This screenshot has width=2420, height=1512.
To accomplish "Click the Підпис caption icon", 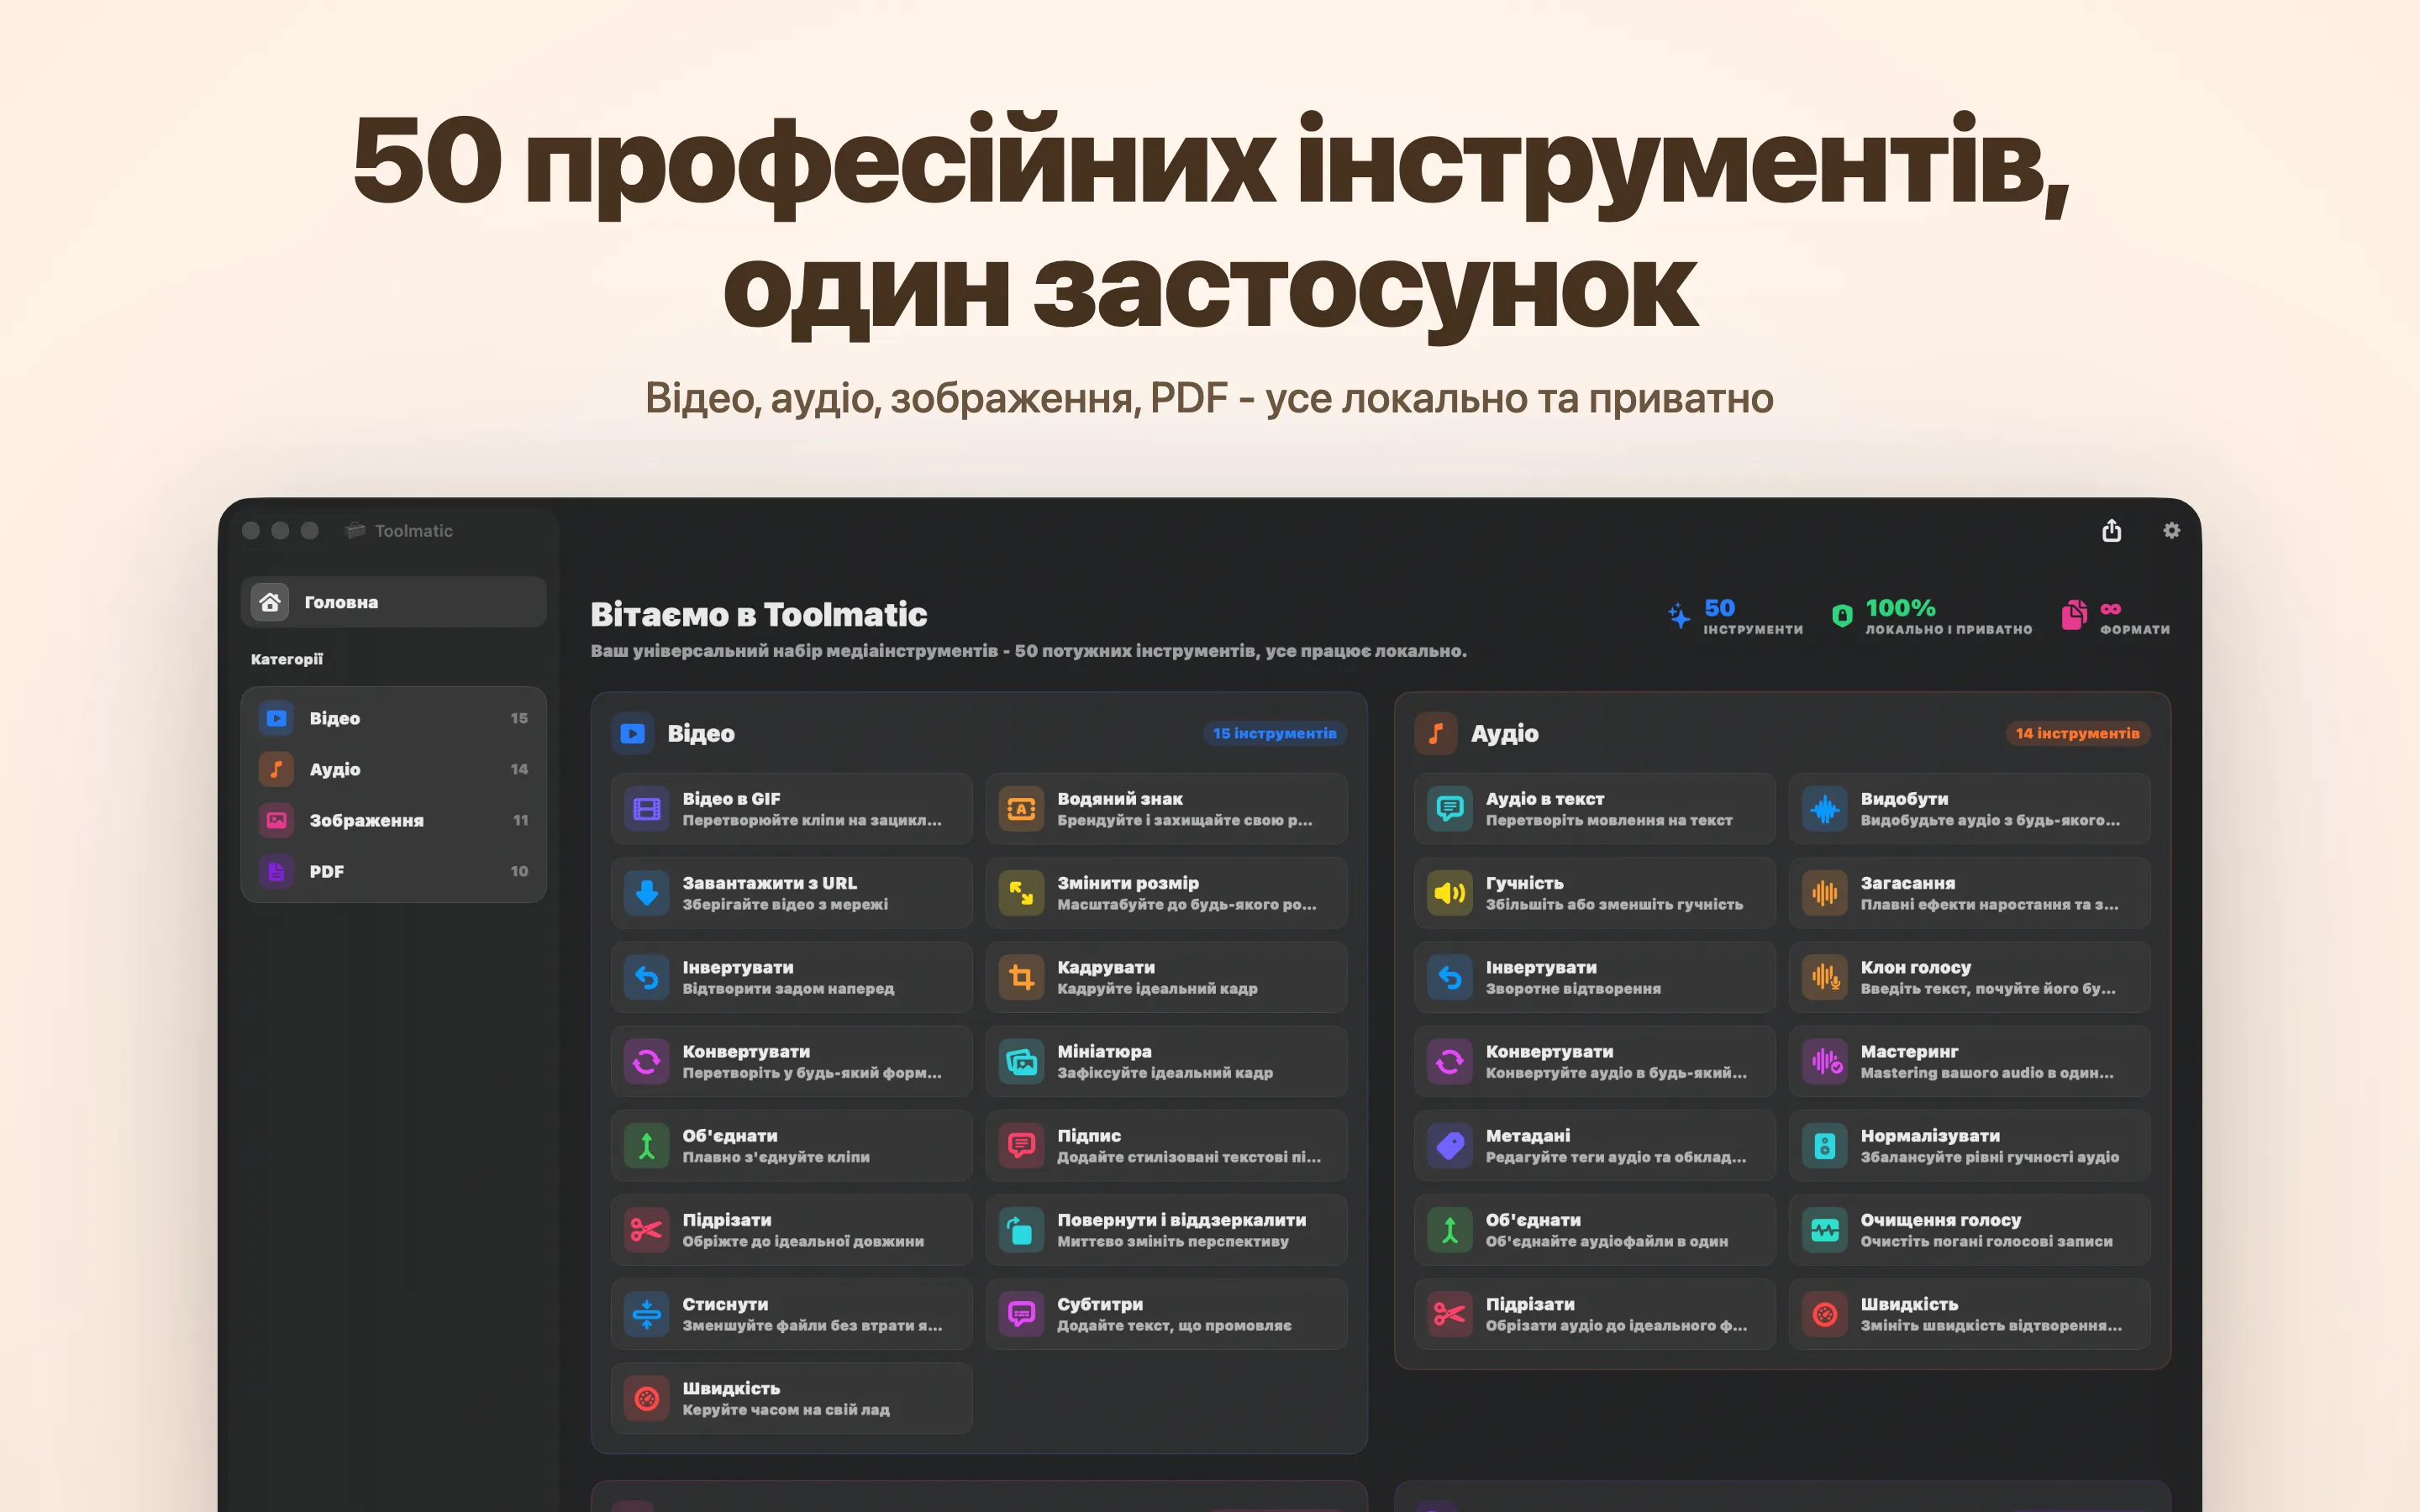I will 1021,1145.
